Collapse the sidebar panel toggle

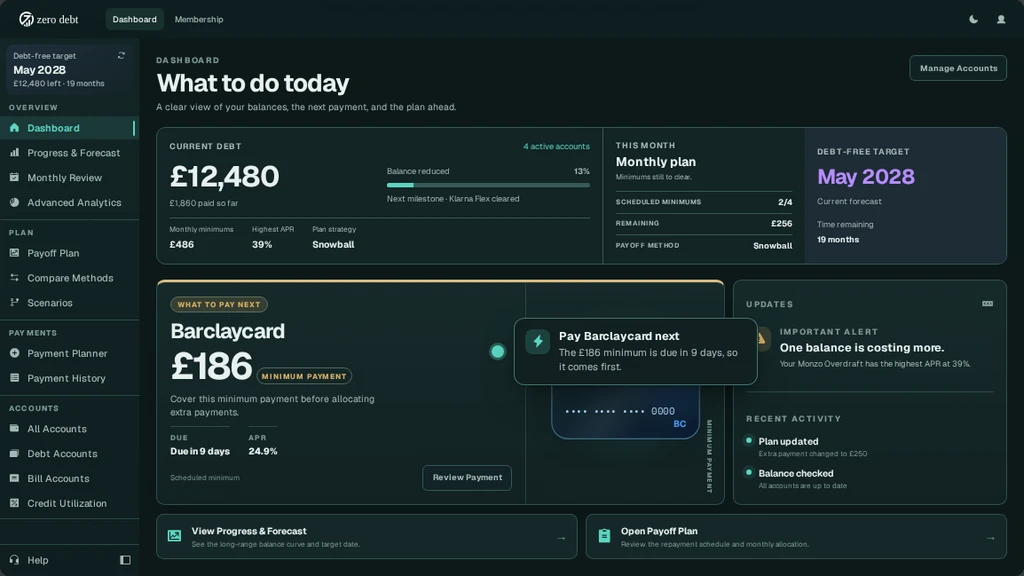point(125,560)
